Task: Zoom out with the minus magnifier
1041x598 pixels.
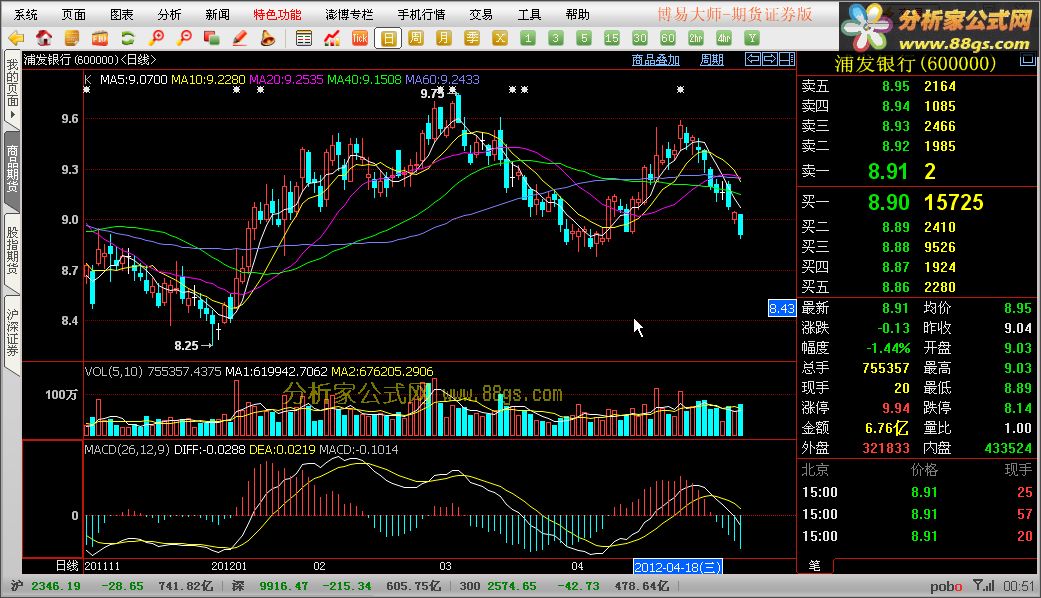Action: [x=184, y=38]
